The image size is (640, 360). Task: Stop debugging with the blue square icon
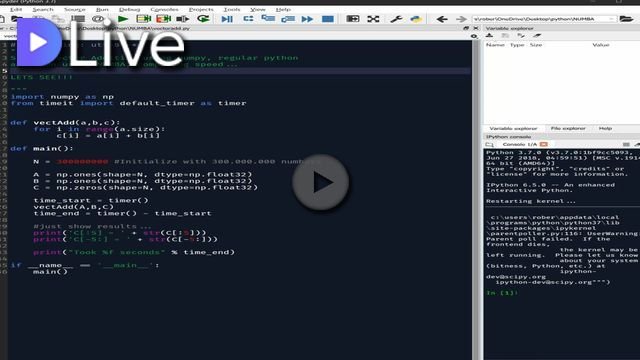(x=328, y=19)
